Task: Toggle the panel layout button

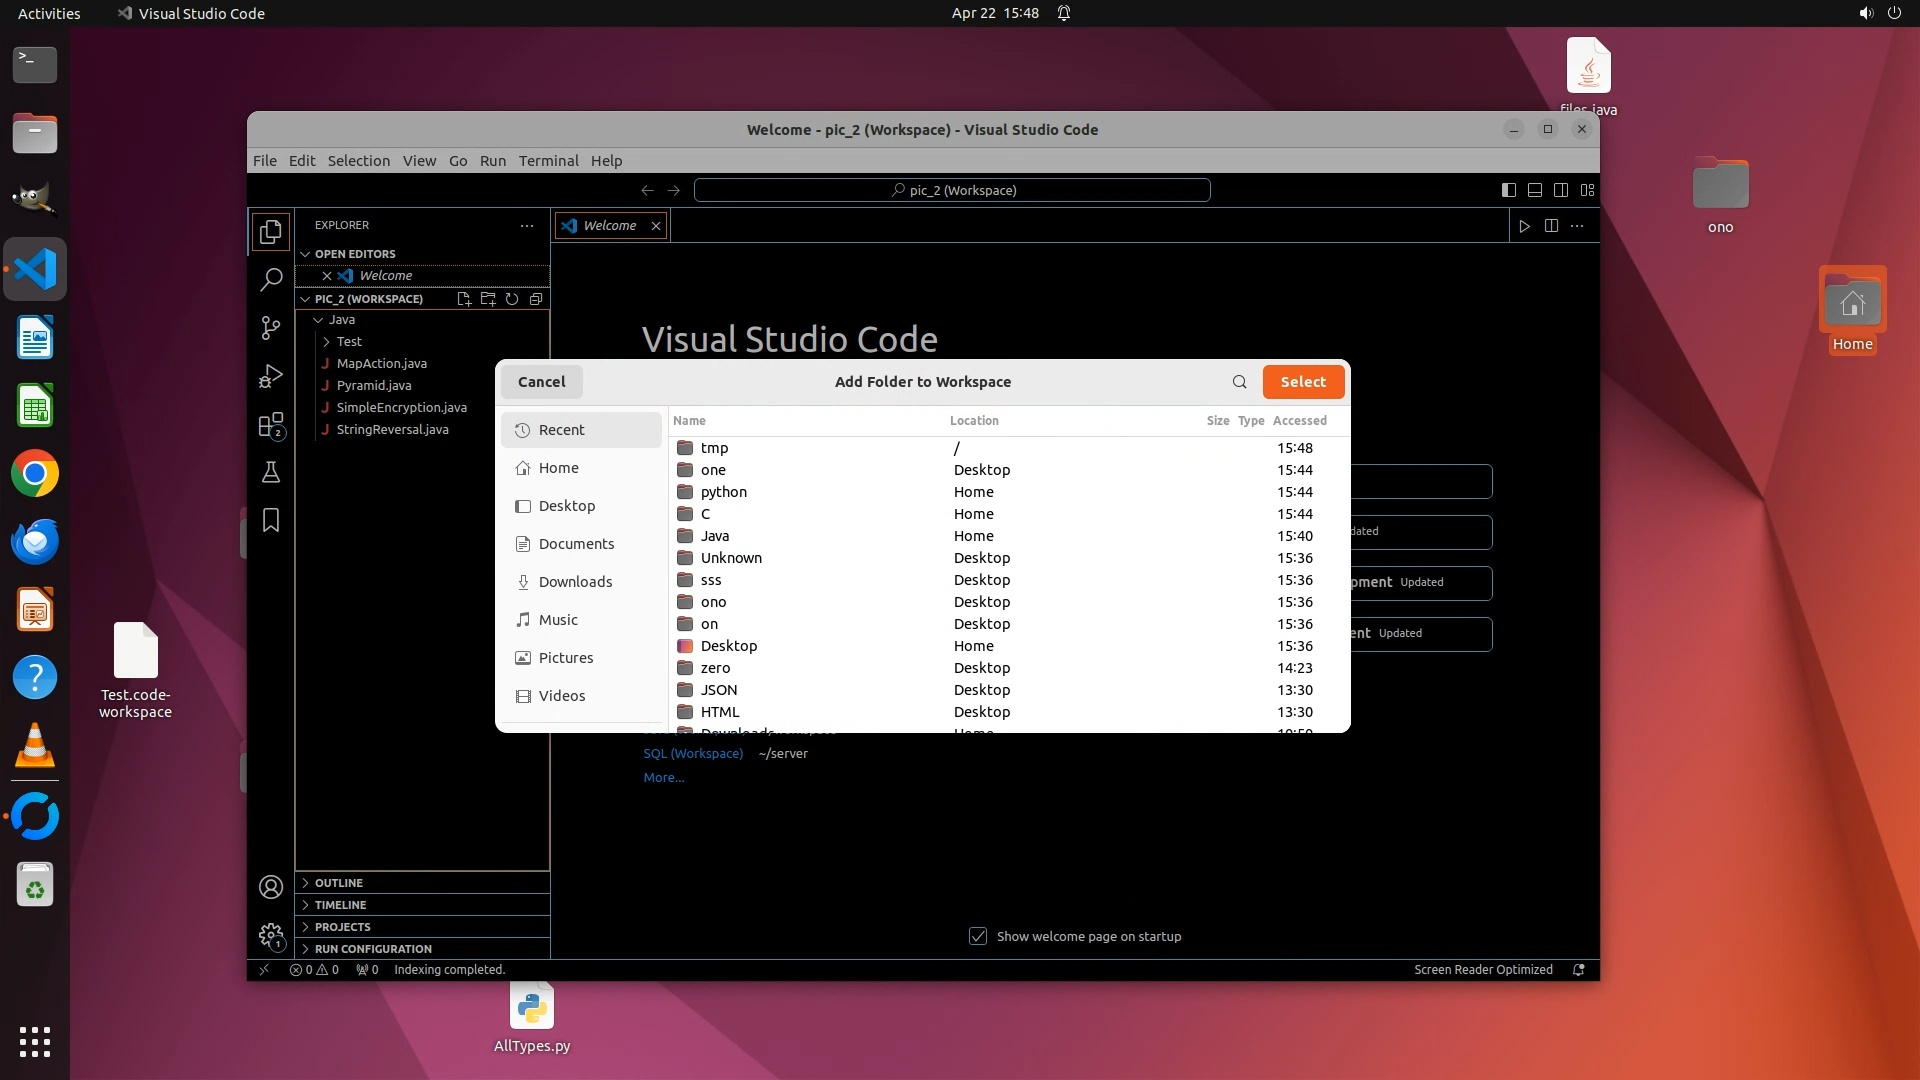Action: [1535, 190]
